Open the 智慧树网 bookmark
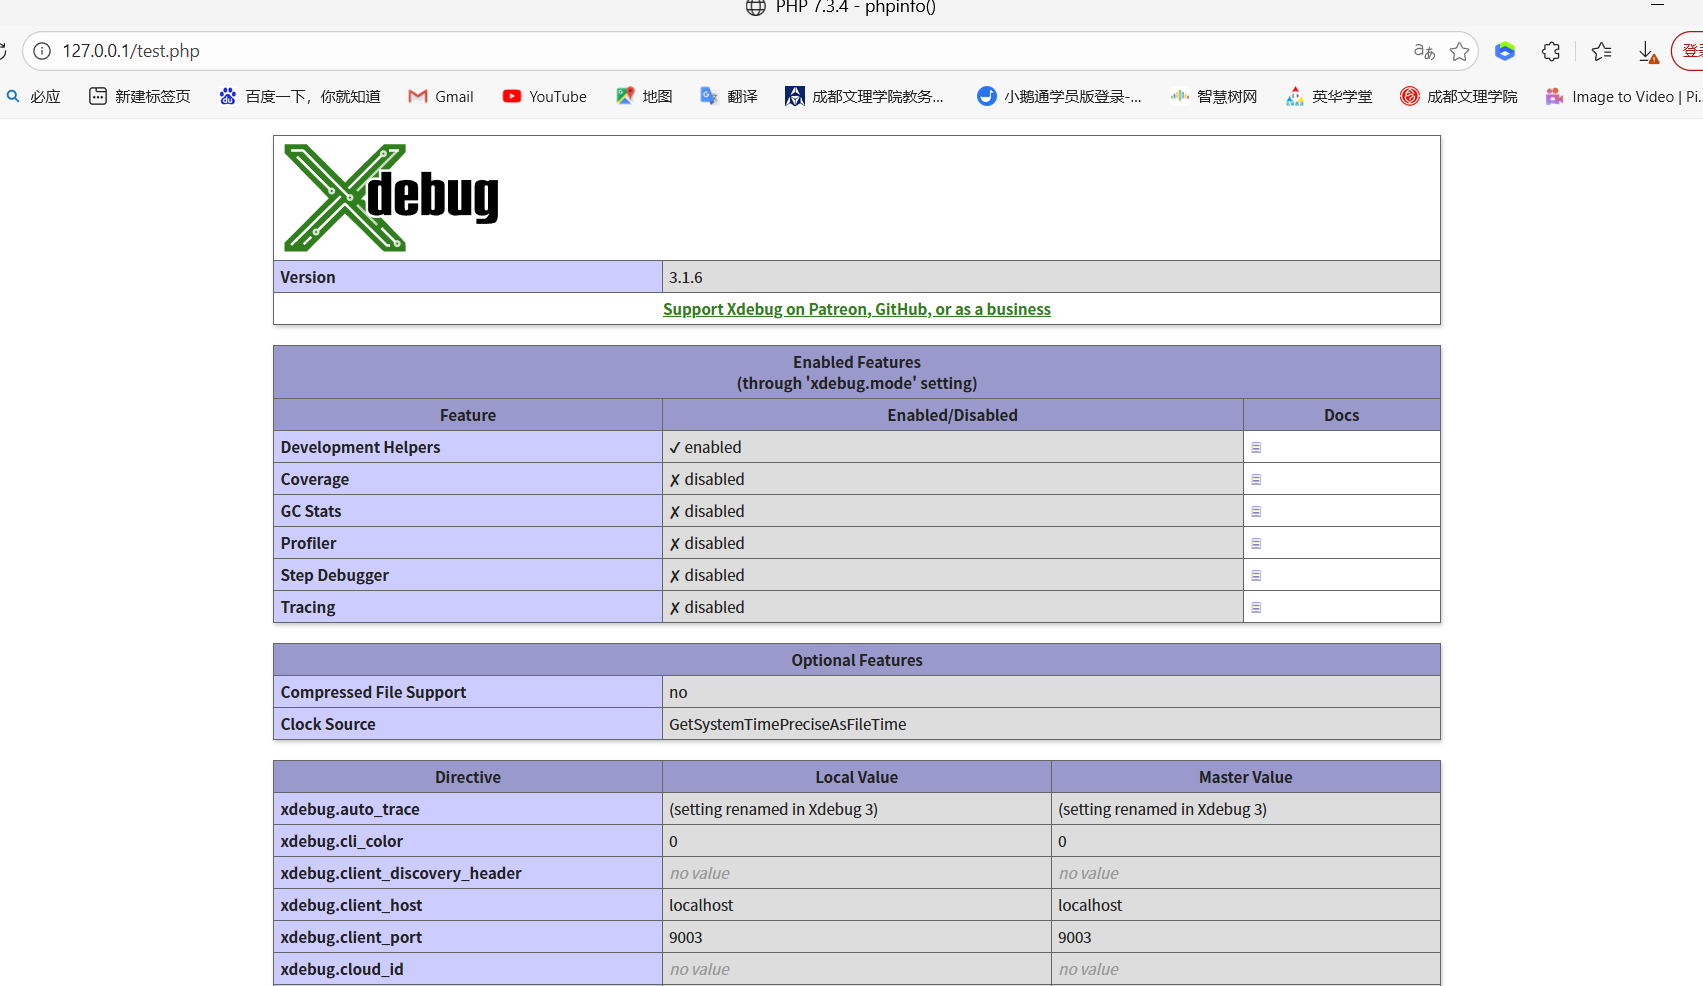Image resolution: width=1703 pixels, height=986 pixels. [1214, 96]
